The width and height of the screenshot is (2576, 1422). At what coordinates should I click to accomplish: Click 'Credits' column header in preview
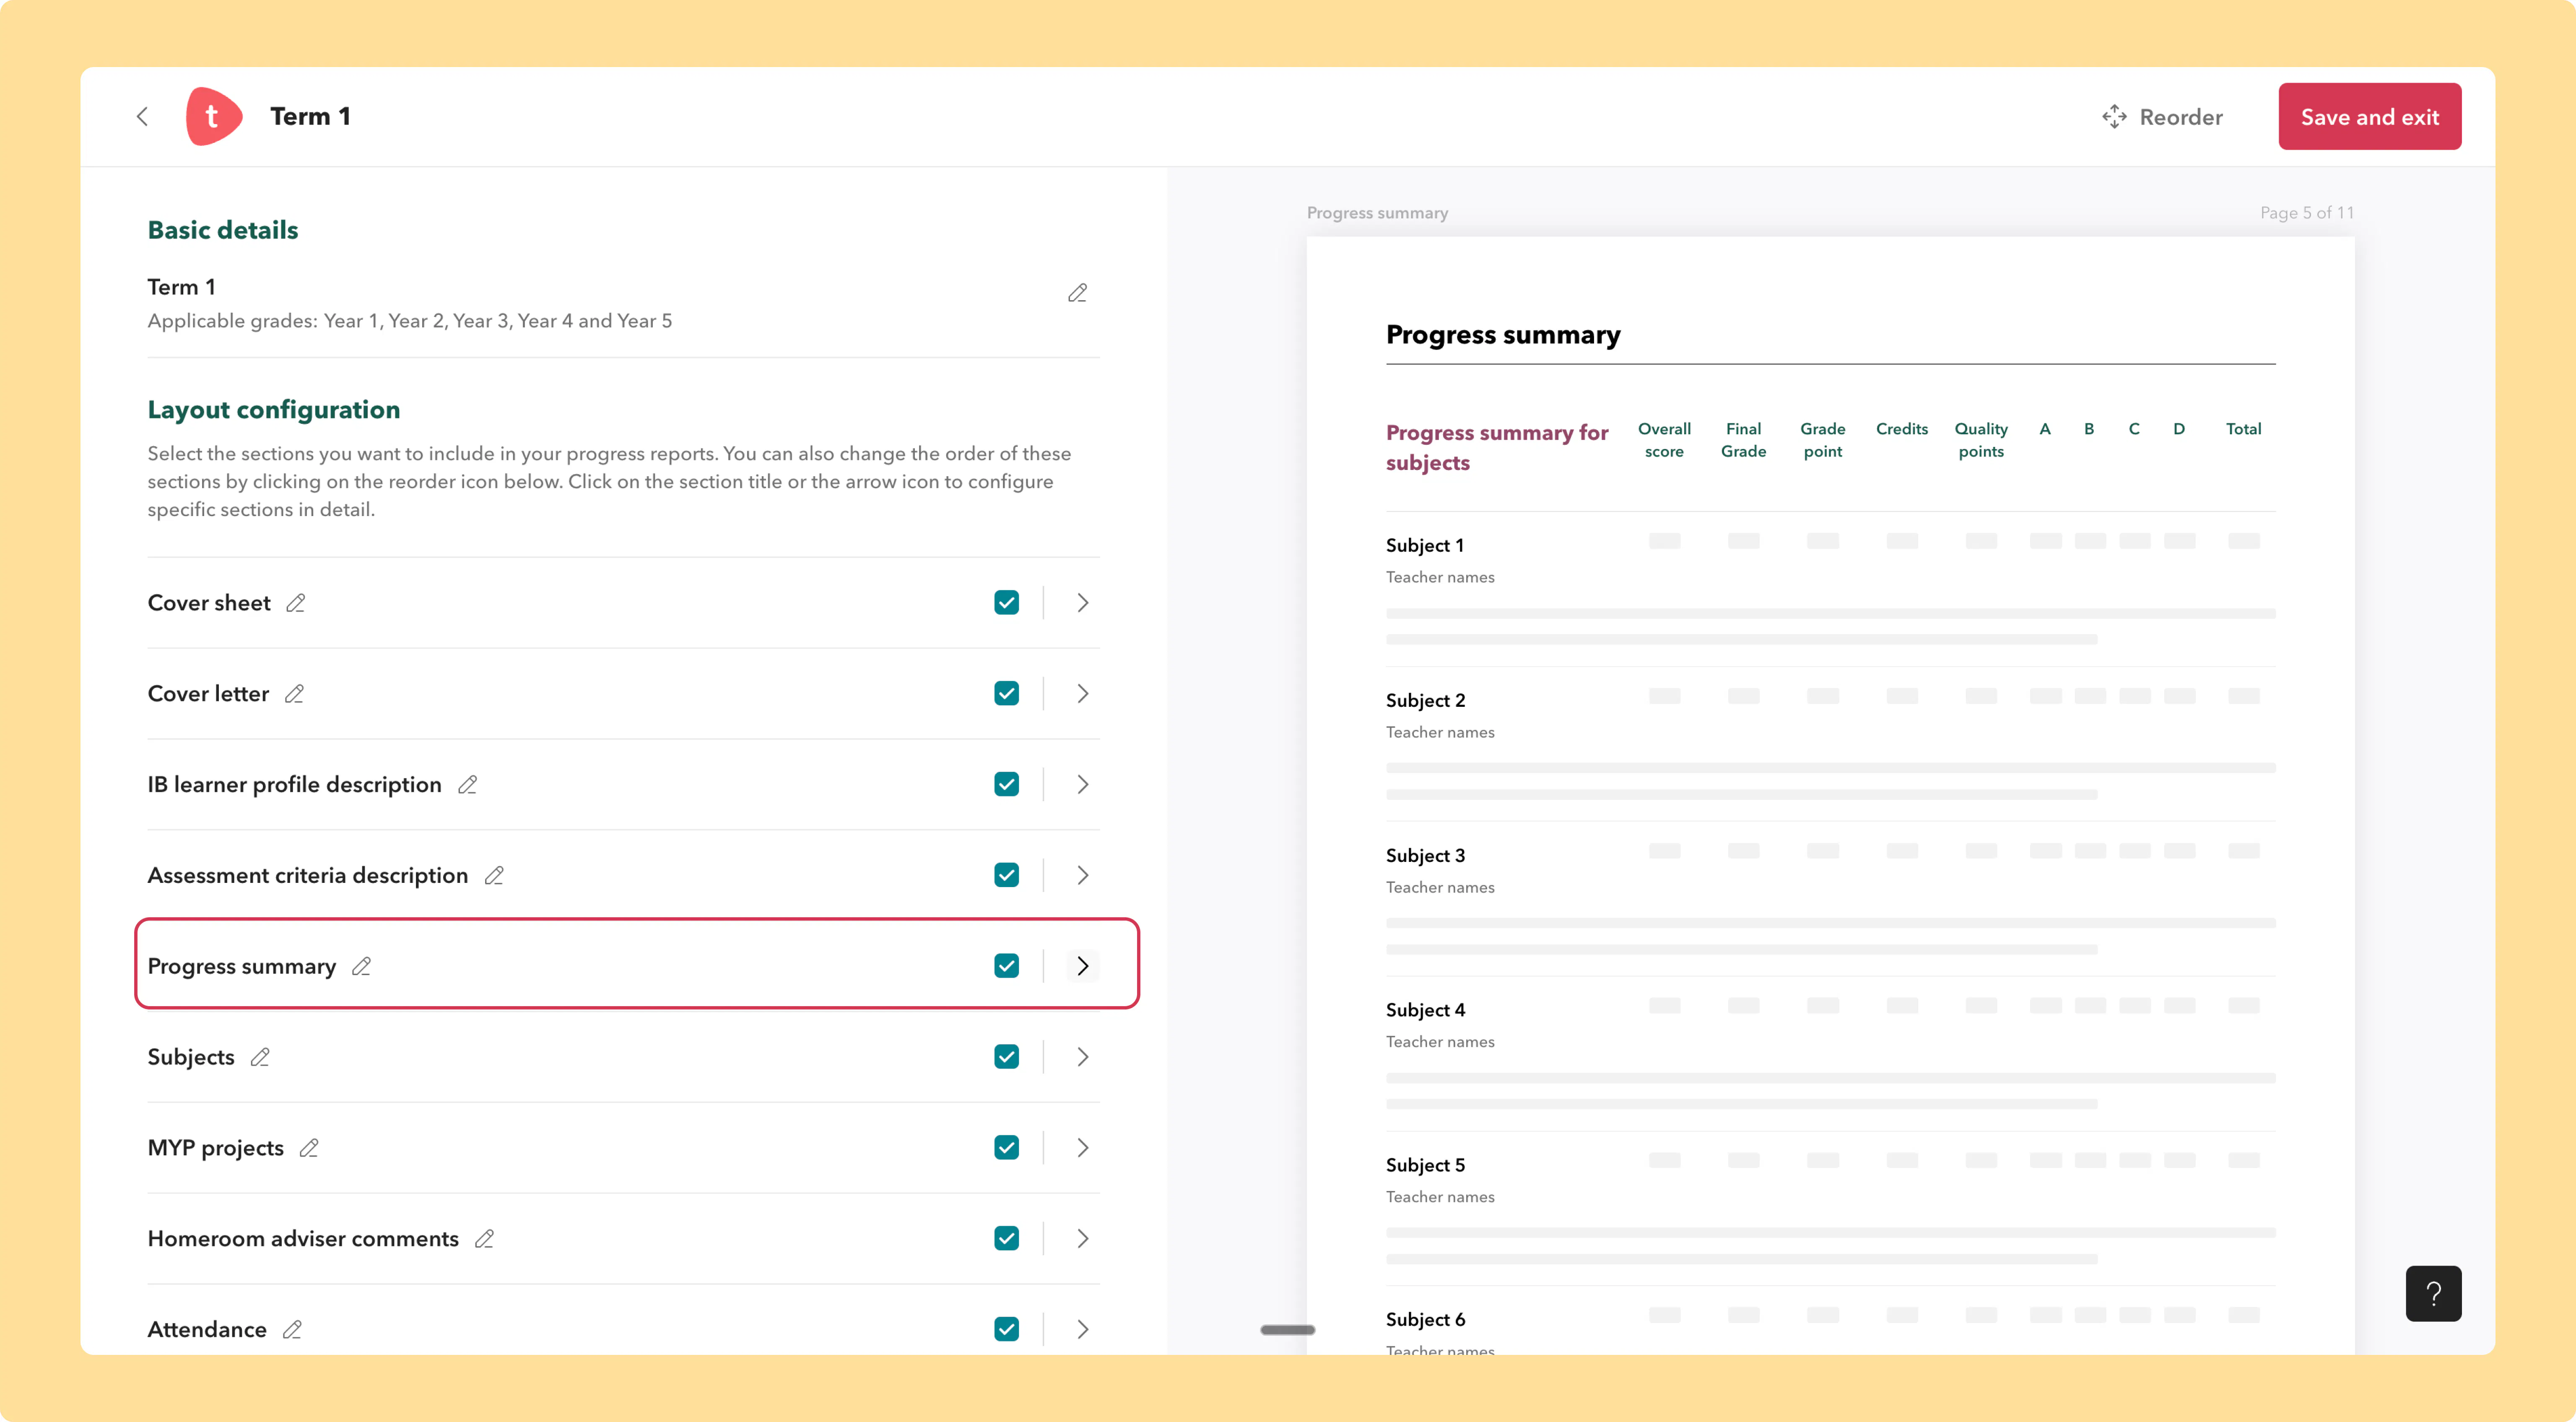coord(1902,429)
